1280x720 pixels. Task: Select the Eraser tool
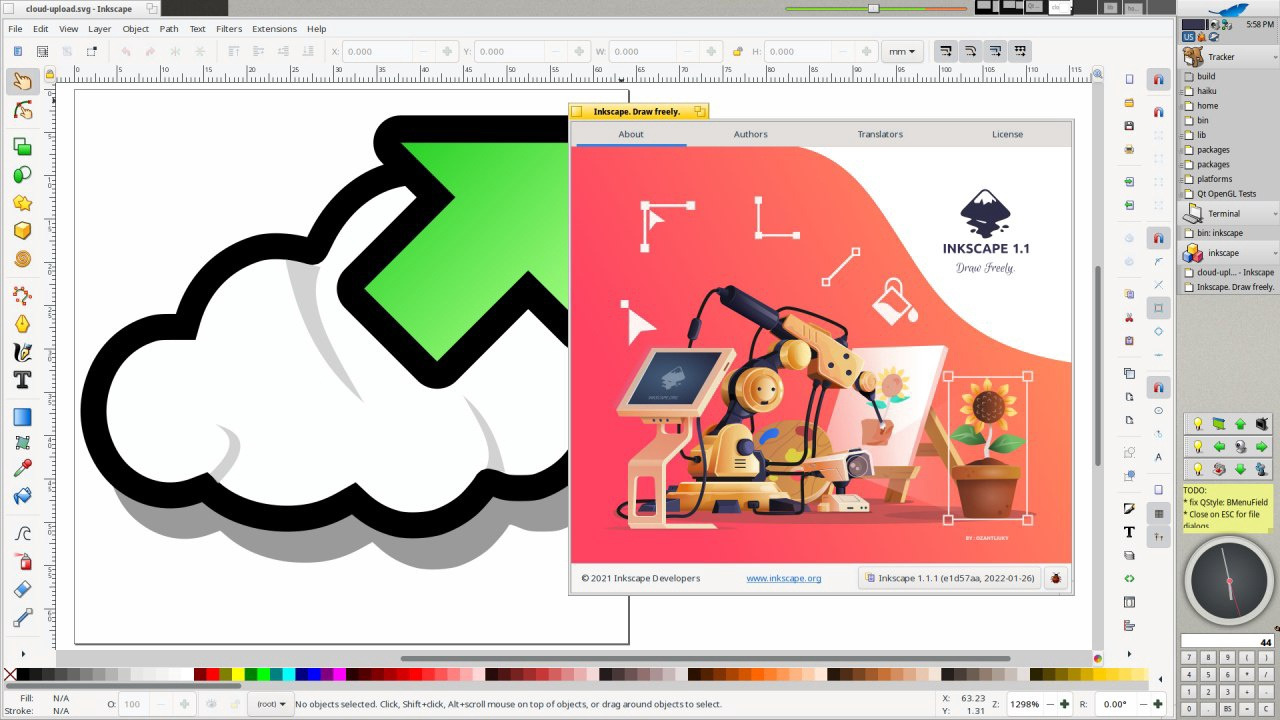(x=22, y=590)
